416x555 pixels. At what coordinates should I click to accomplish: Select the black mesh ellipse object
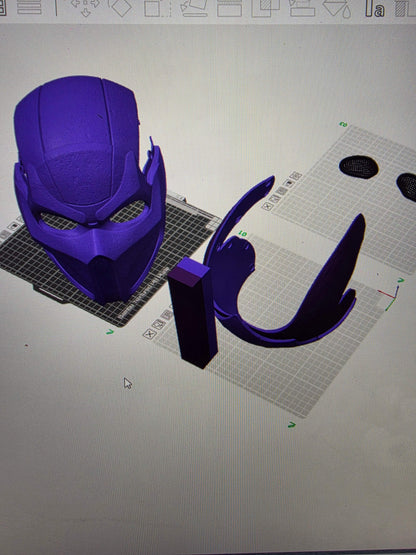359,167
